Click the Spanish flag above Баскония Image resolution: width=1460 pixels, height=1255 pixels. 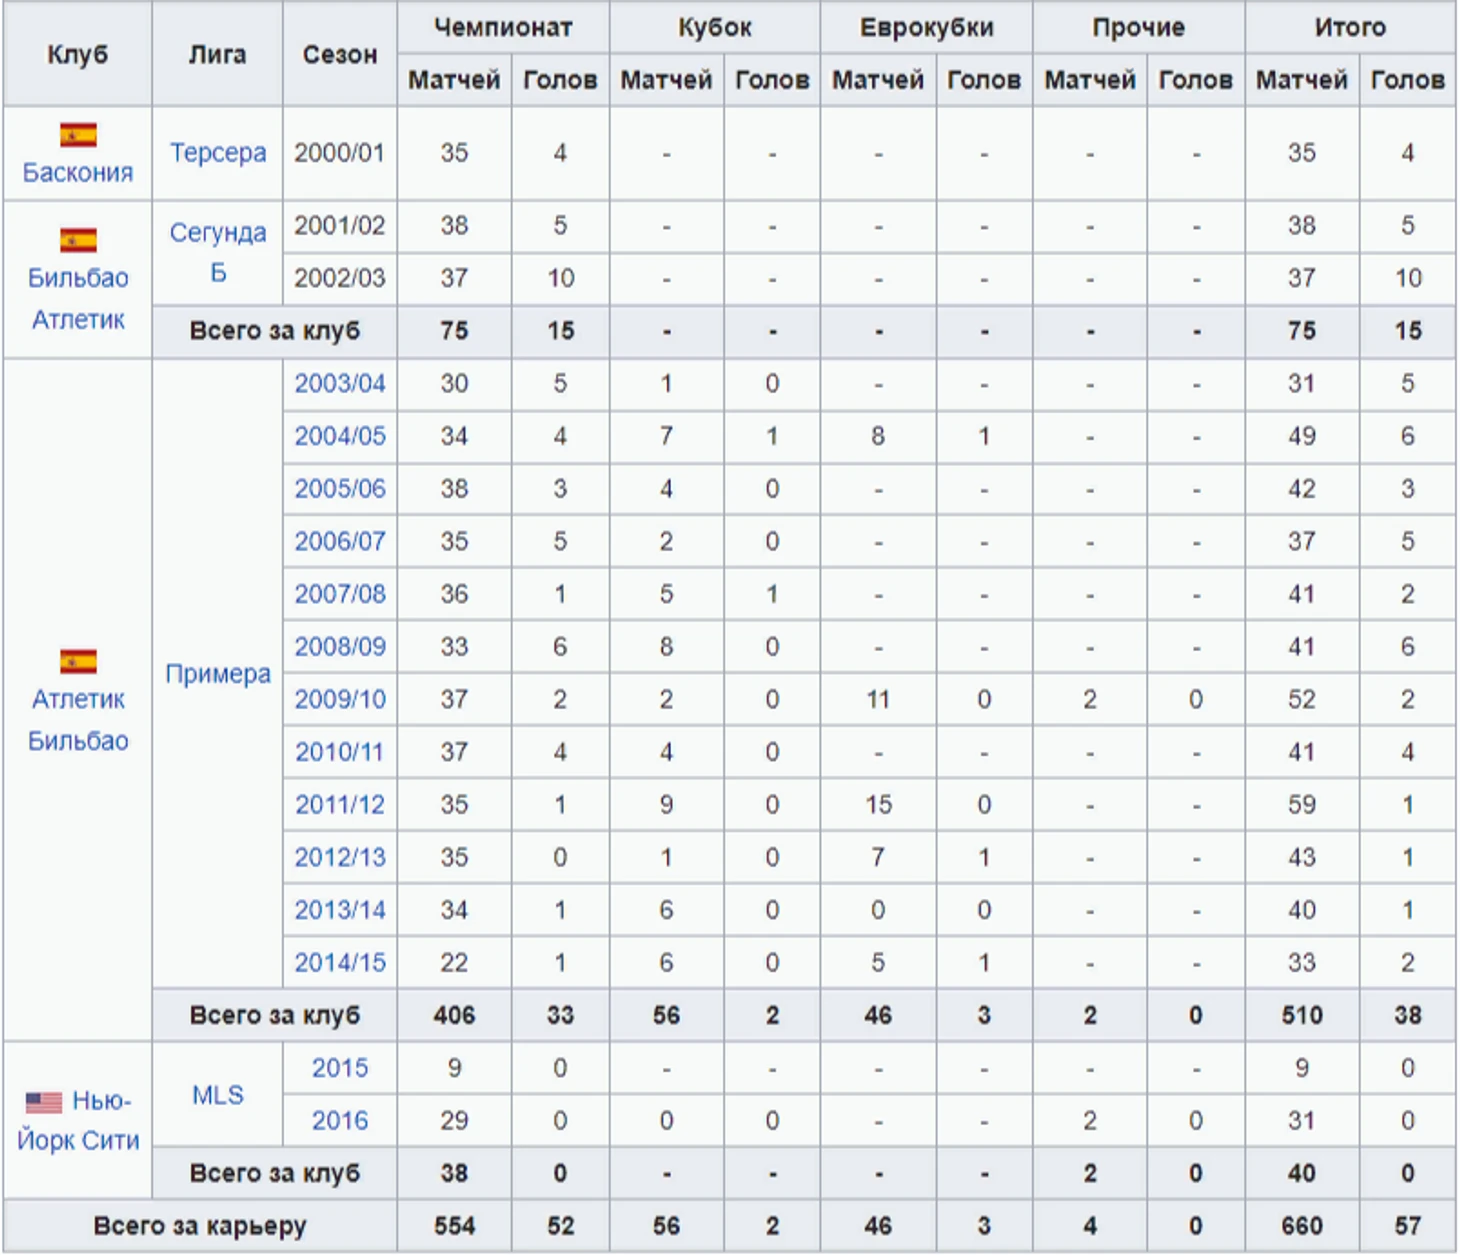point(78,135)
